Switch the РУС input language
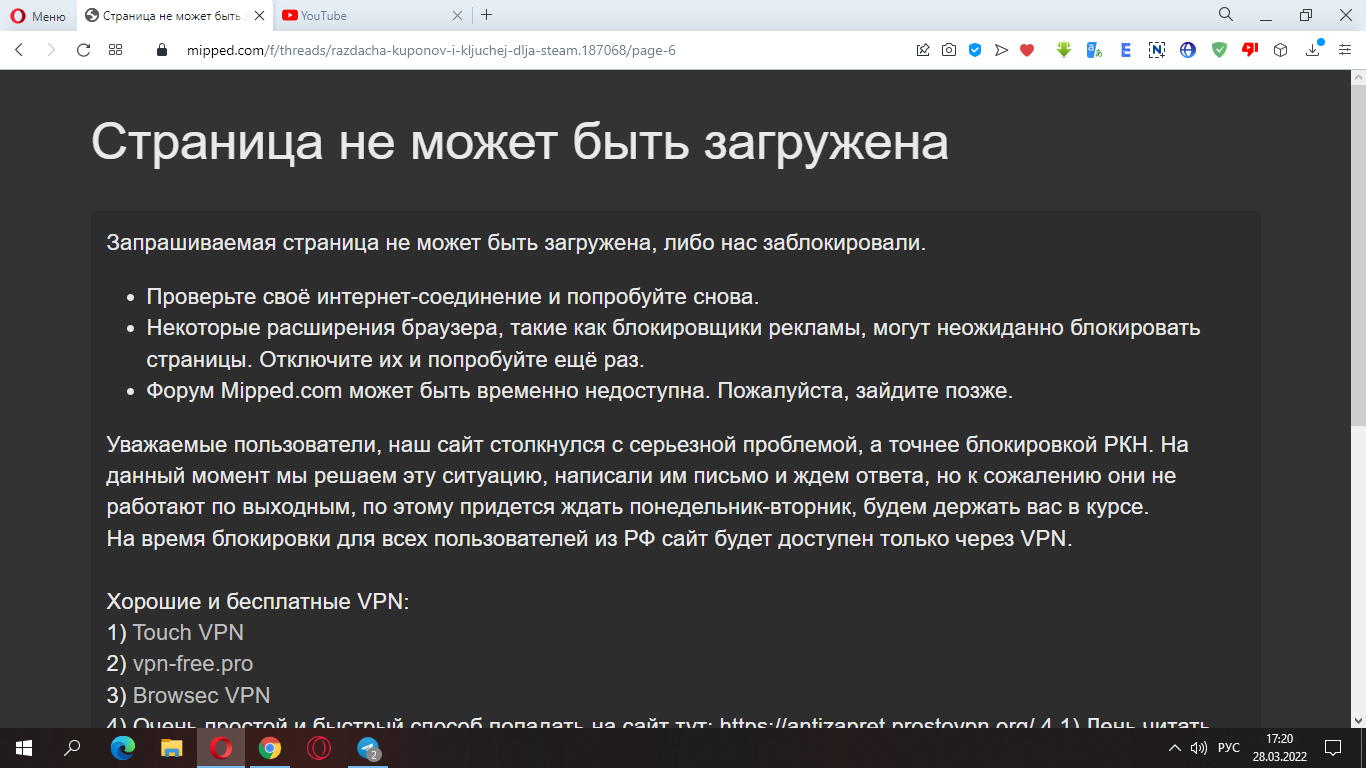Image resolution: width=1366 pixels, height=768 pixels. (x=1229, y=747)
